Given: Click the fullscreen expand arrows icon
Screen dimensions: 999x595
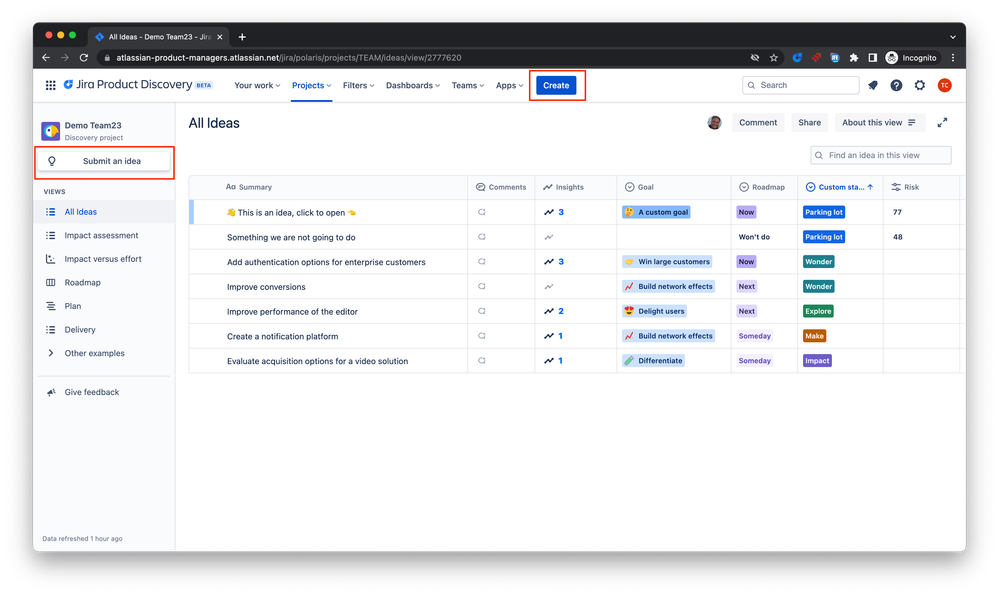Looking at the screenshot, I should [942, 123].
